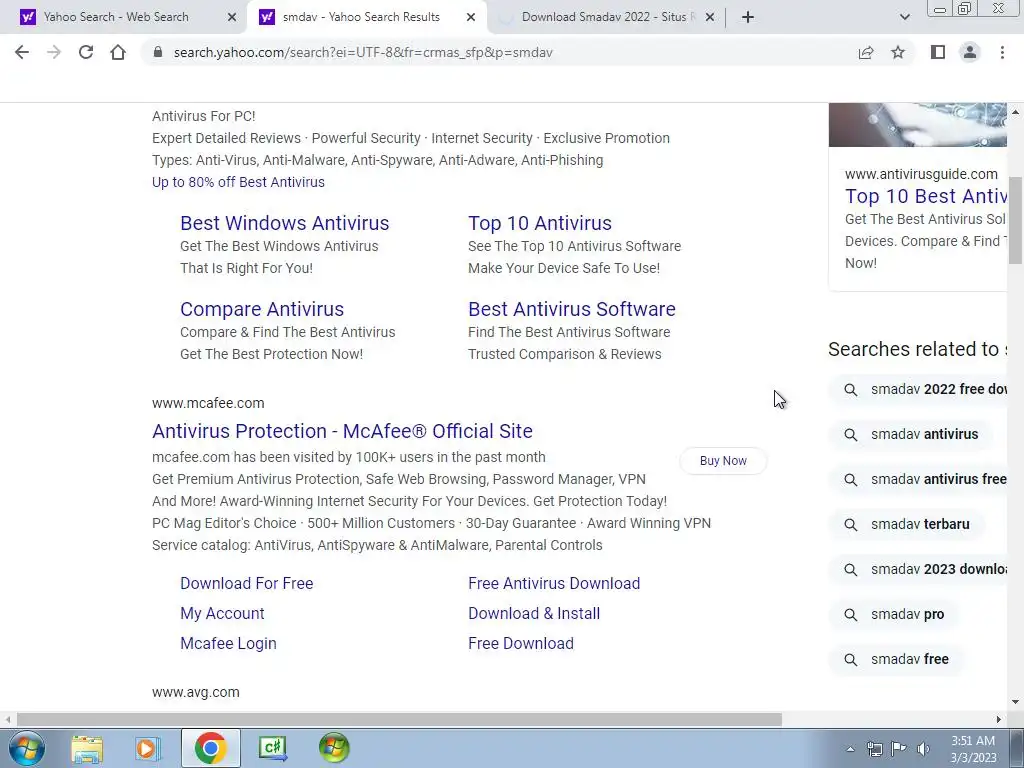The image size is (1024, 768).
Task: Open the Best Windows Antivirus link
Action: (285, 223)
